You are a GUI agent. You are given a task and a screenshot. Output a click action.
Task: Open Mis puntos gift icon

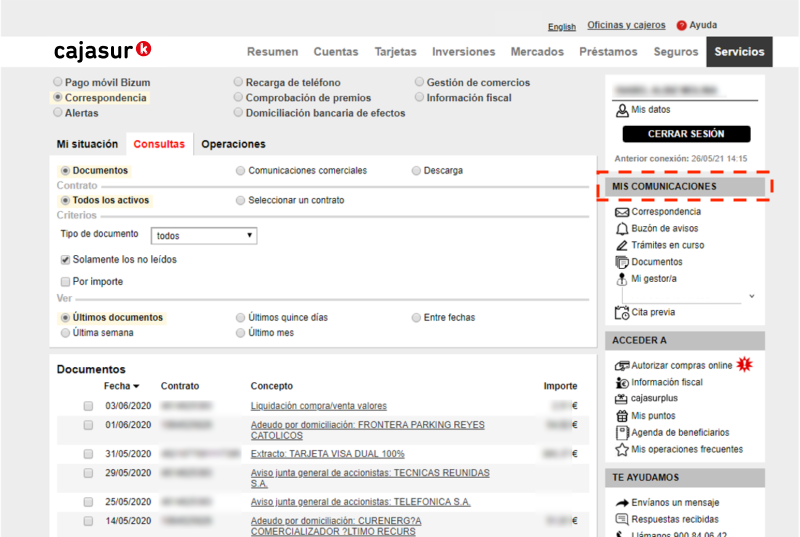[622, 416]
